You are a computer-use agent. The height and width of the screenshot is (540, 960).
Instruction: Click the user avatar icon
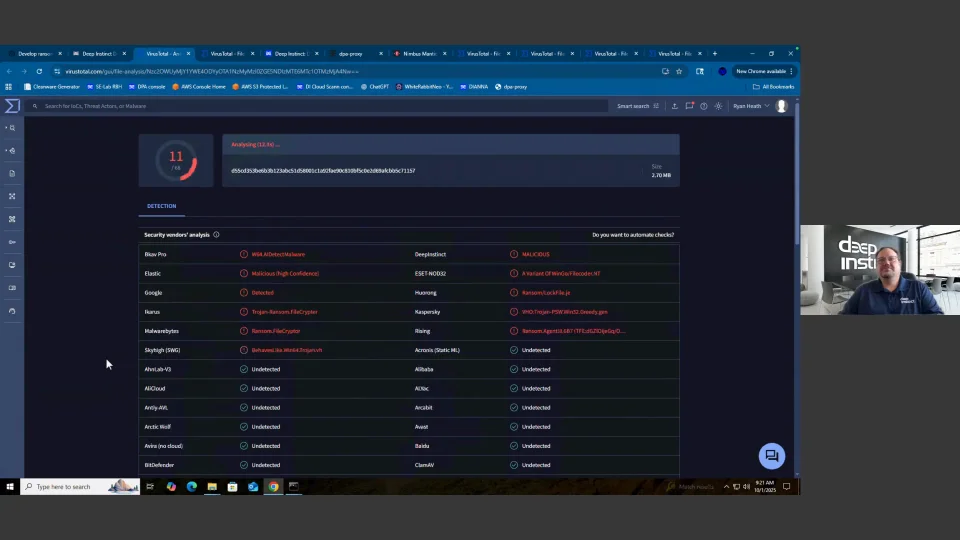point(781,106)
